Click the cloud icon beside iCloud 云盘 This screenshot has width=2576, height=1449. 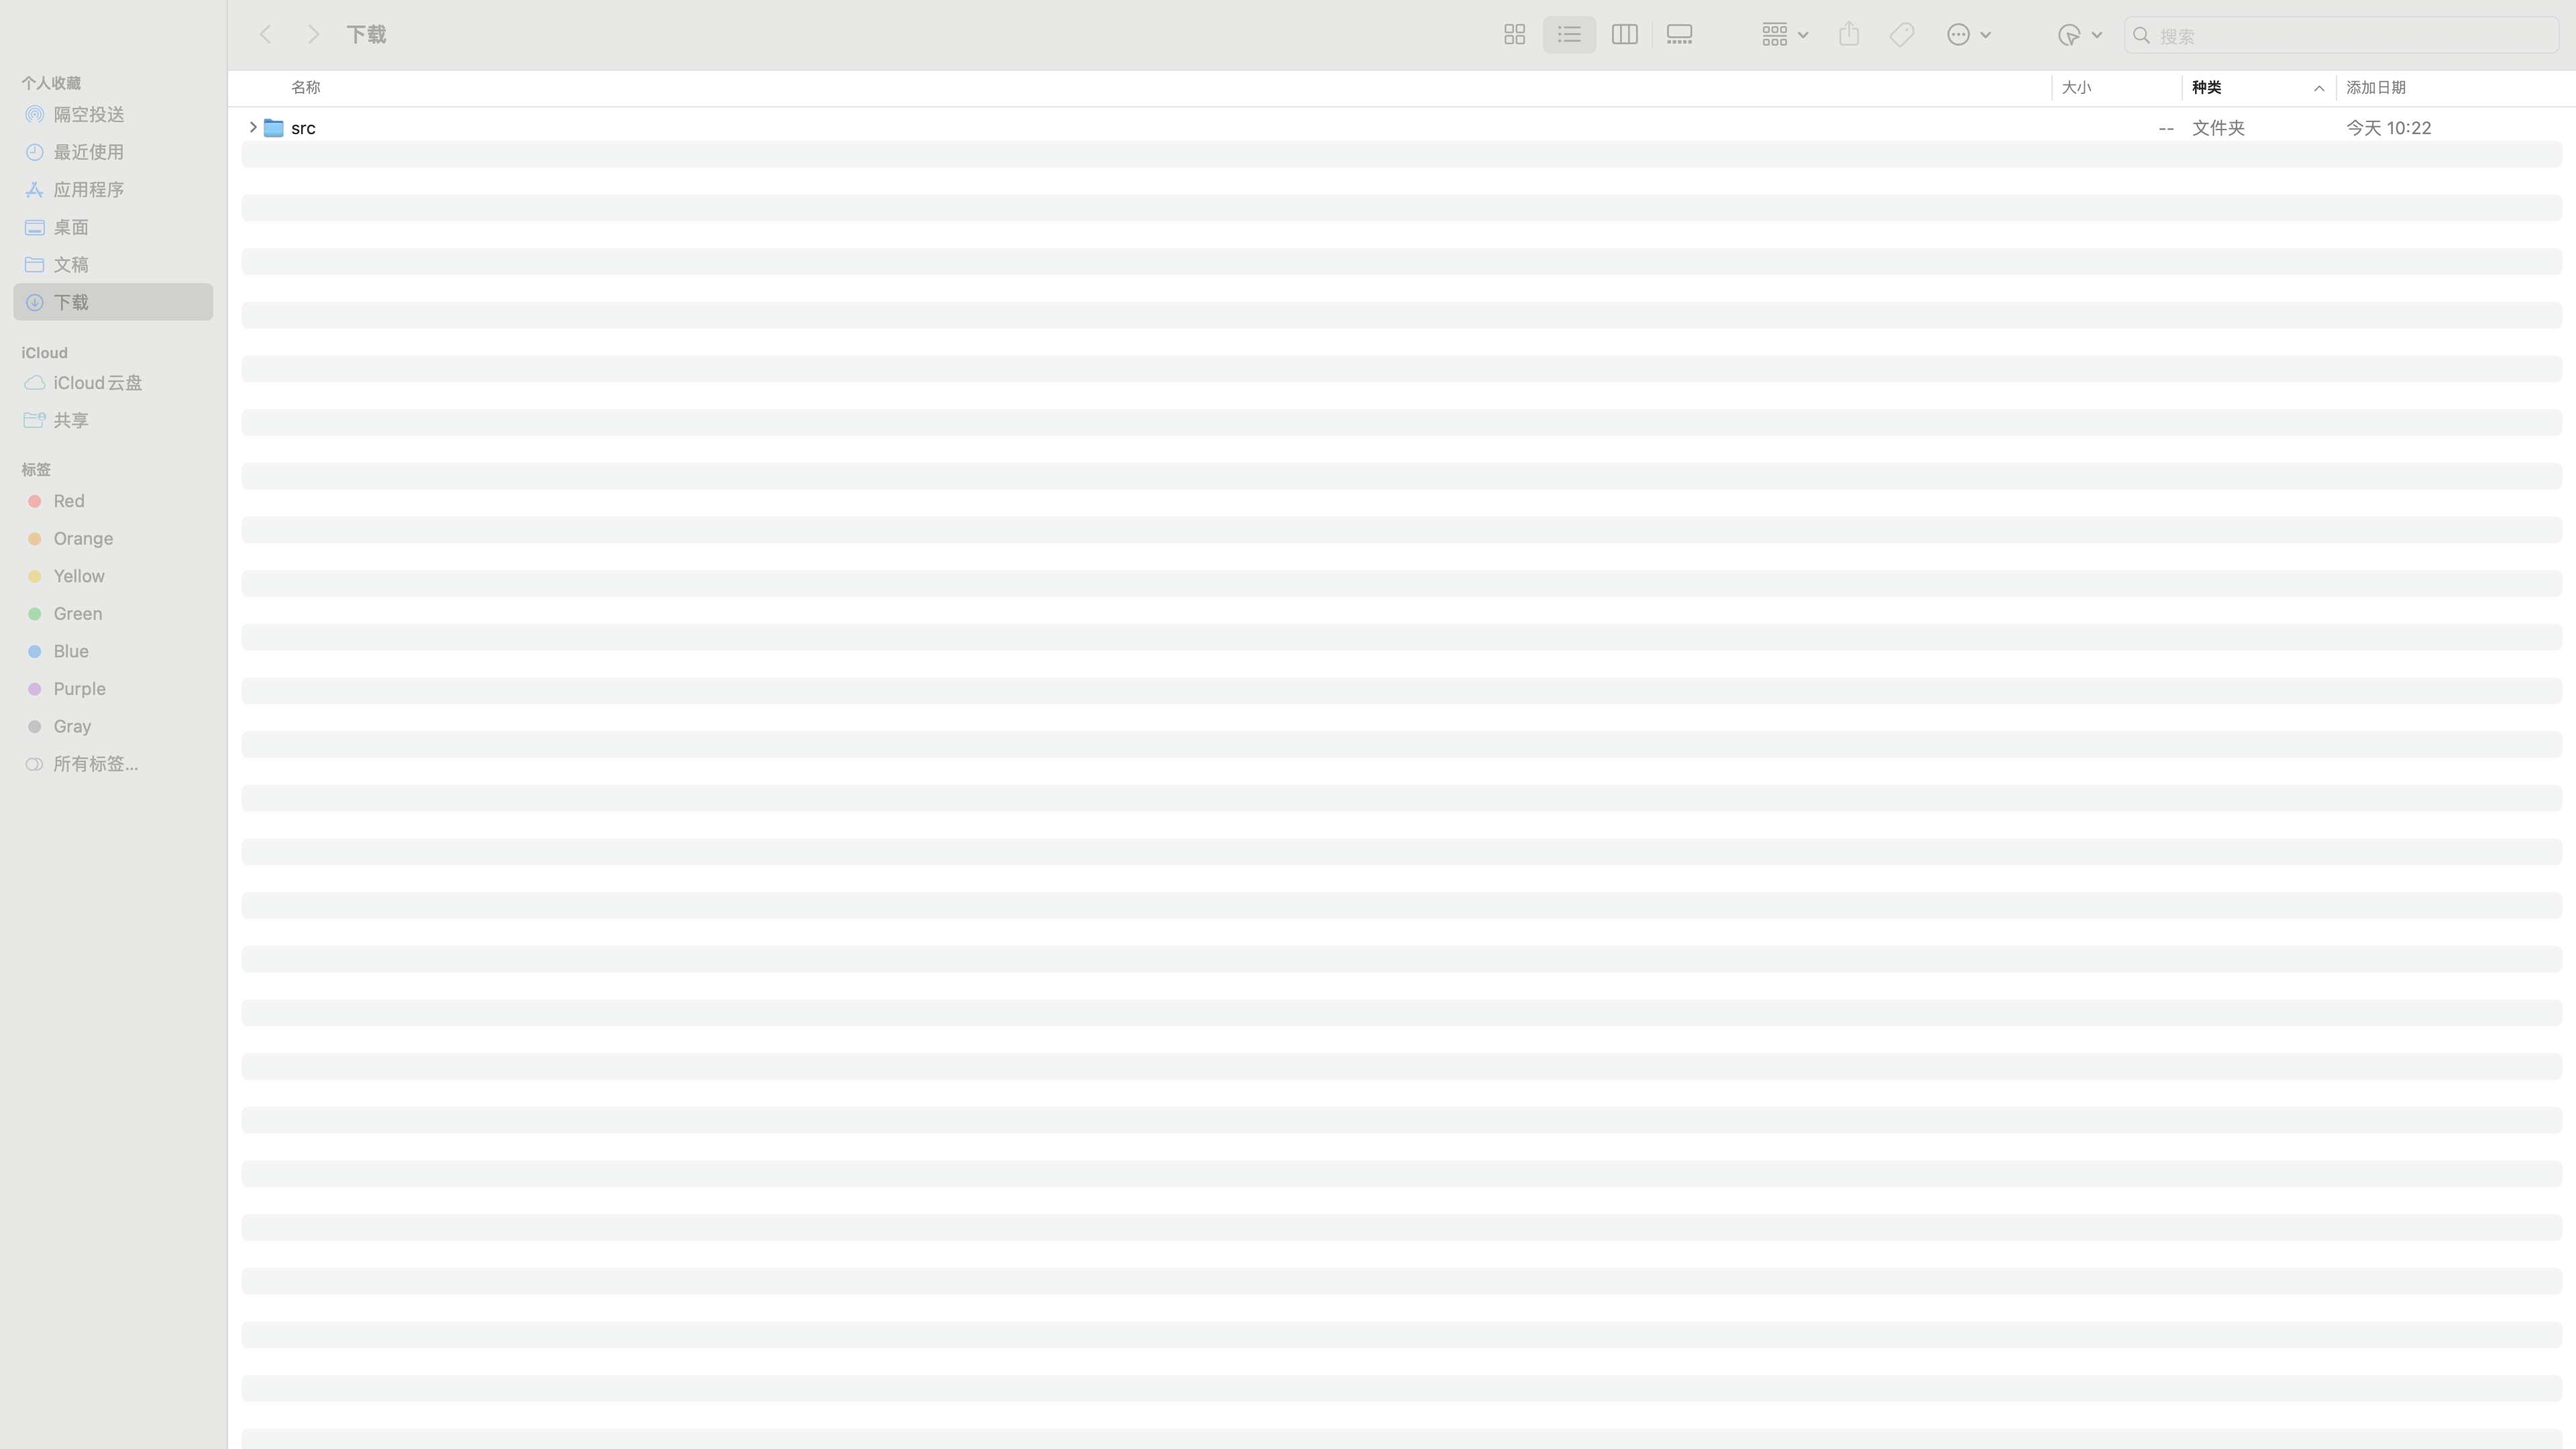pyautogui.click(x=35, y=383)
